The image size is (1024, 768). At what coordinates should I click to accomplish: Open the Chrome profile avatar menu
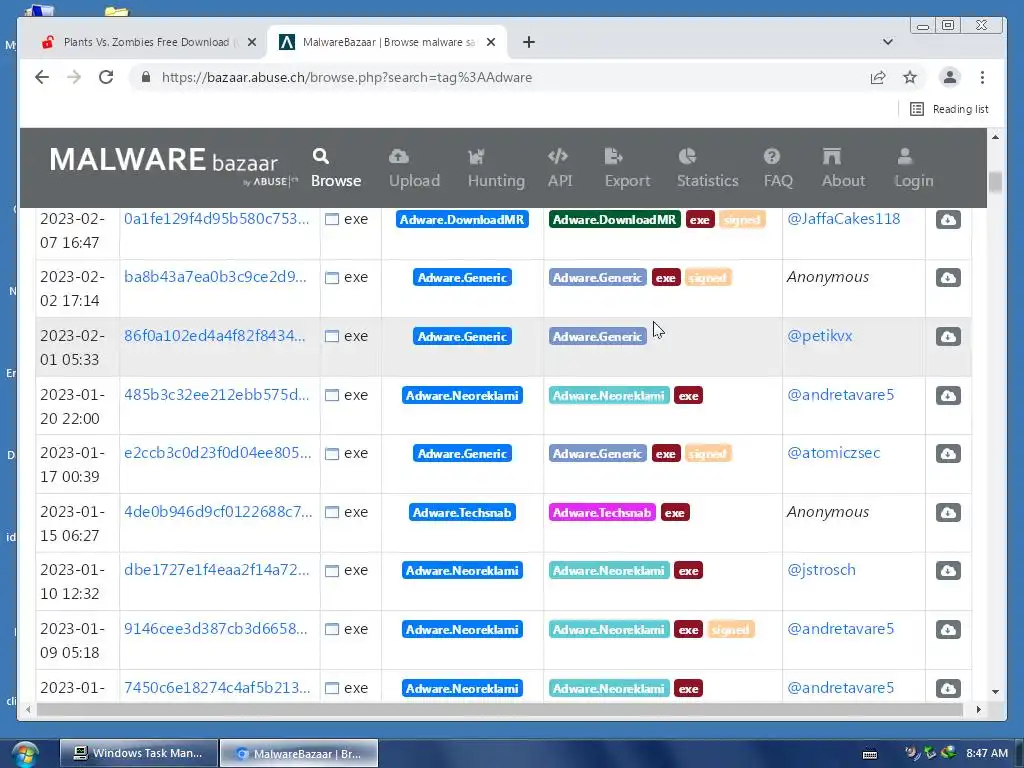tap(950, 77)
